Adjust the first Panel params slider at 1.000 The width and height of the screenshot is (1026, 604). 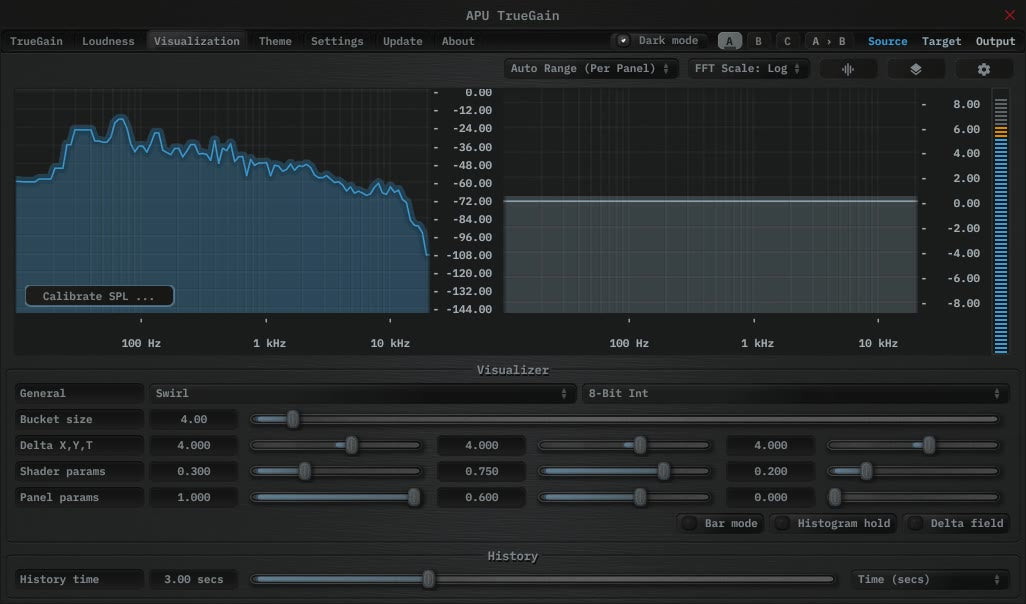tap(336, 497)
